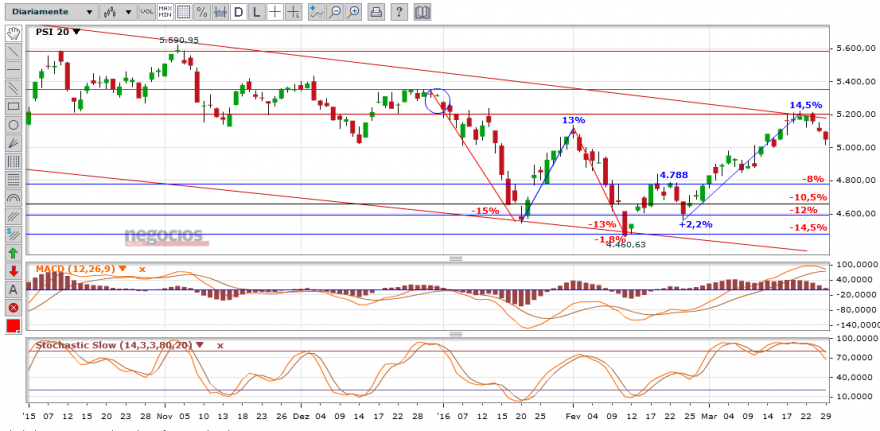Click the blue 14,5% annotation at peak
The height and width of the screenshot is (431, 880).
806,105
